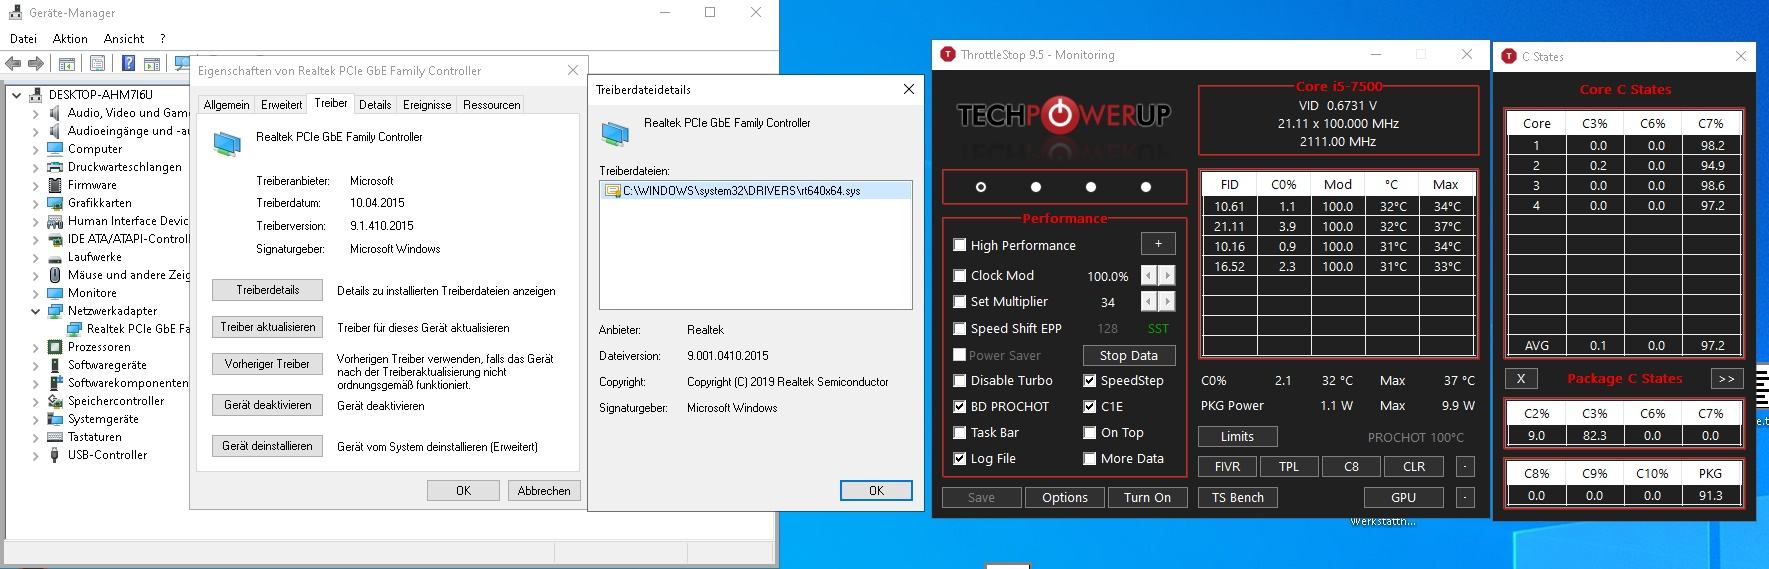The image size is (1769, 569).
Task: Open the properties sheet toolbar icon
Action: pos(97,64)
